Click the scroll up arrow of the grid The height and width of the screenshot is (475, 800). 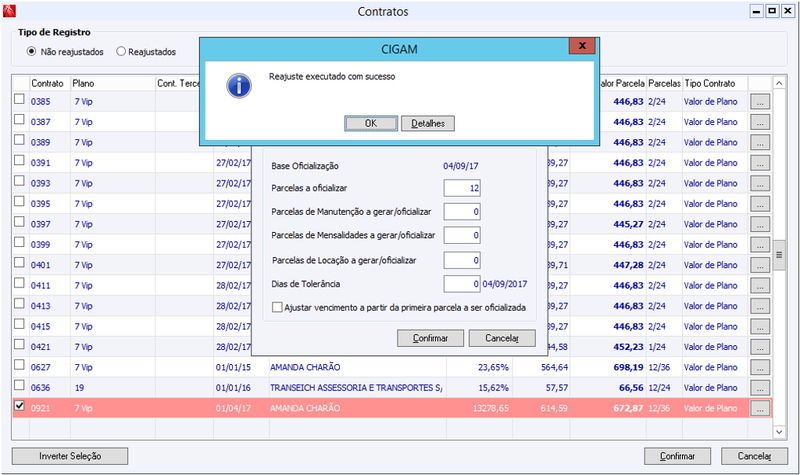point(779,83)
